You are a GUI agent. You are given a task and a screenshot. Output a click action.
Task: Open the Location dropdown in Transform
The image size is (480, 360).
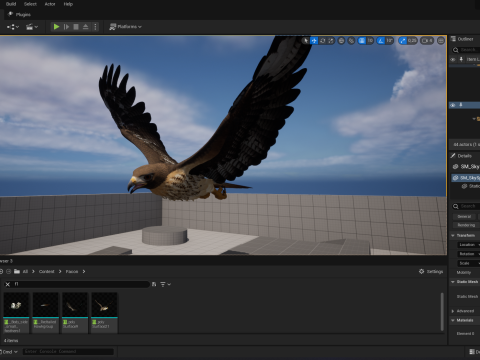coord(468,245)
